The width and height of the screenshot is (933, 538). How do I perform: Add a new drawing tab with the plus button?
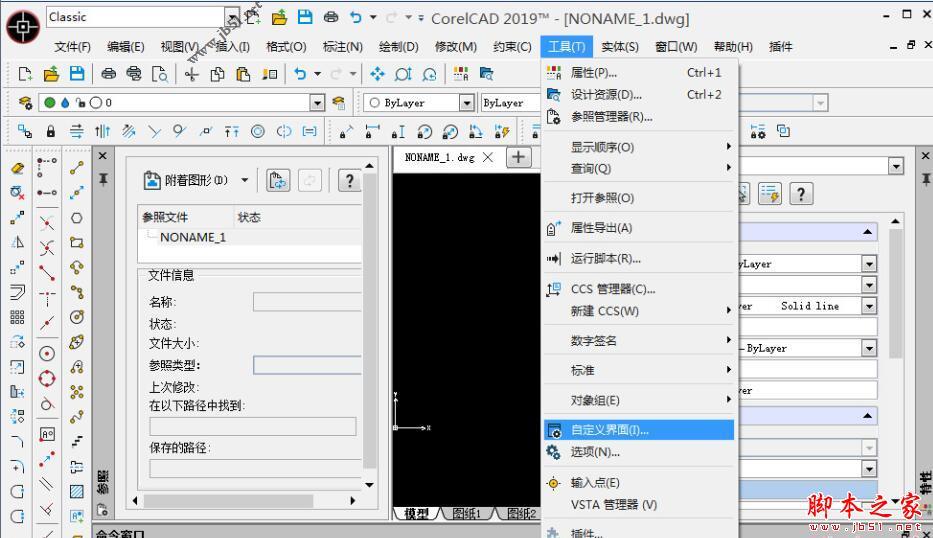(518, 157)
